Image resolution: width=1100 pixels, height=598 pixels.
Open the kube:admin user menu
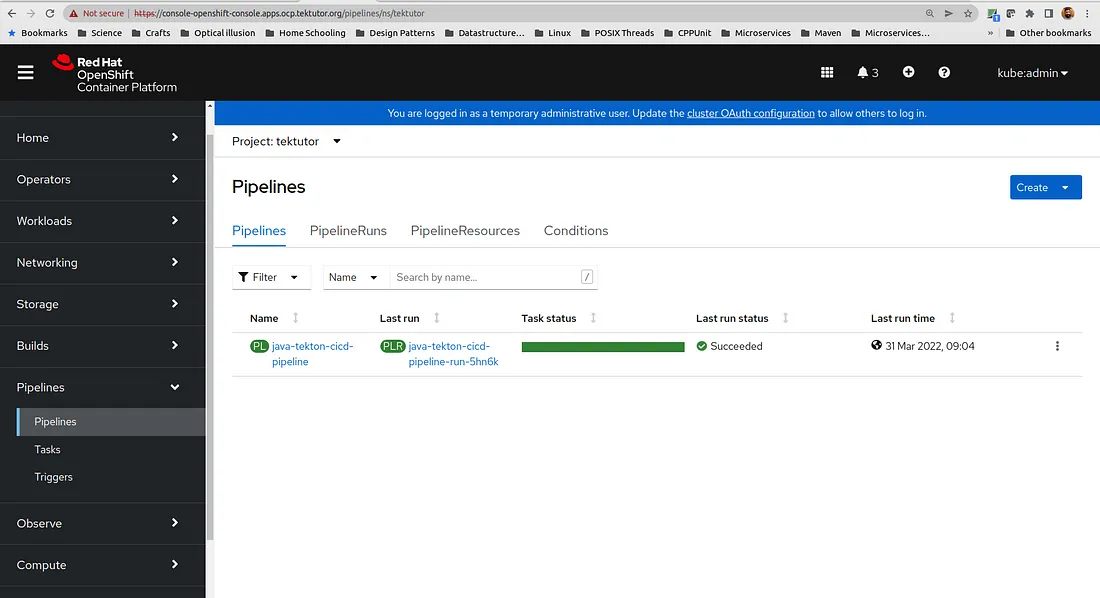pyautogui.click(x=1032, y=72)
